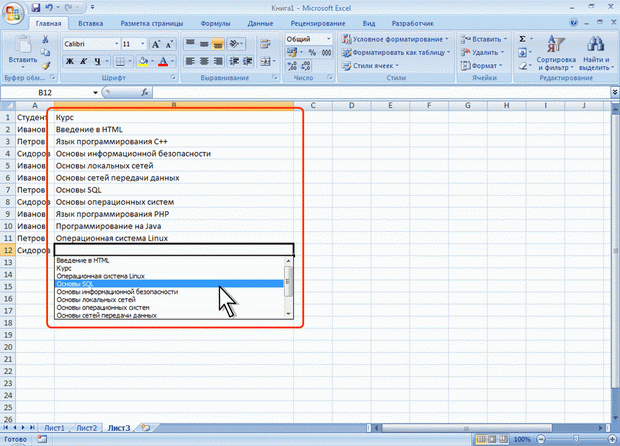This screenshot has height=446, width=620.
Task: Apply the fill color bucket
Action: point(143,61)
